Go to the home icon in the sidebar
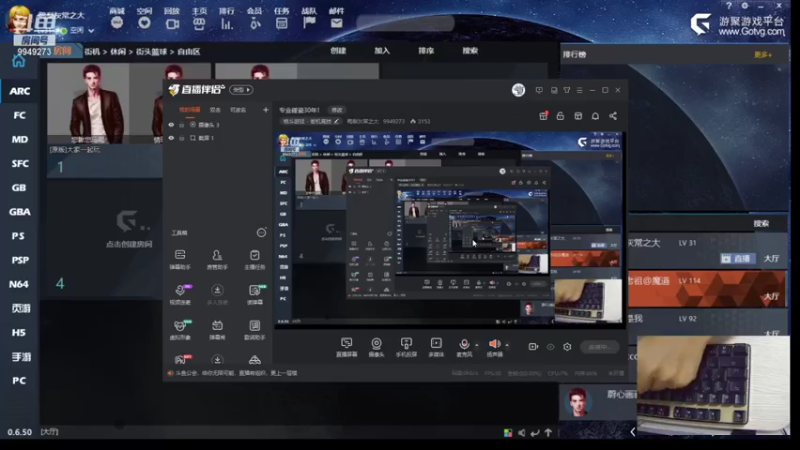The width and height of the screenshot is (800, 450). (18, 61)
